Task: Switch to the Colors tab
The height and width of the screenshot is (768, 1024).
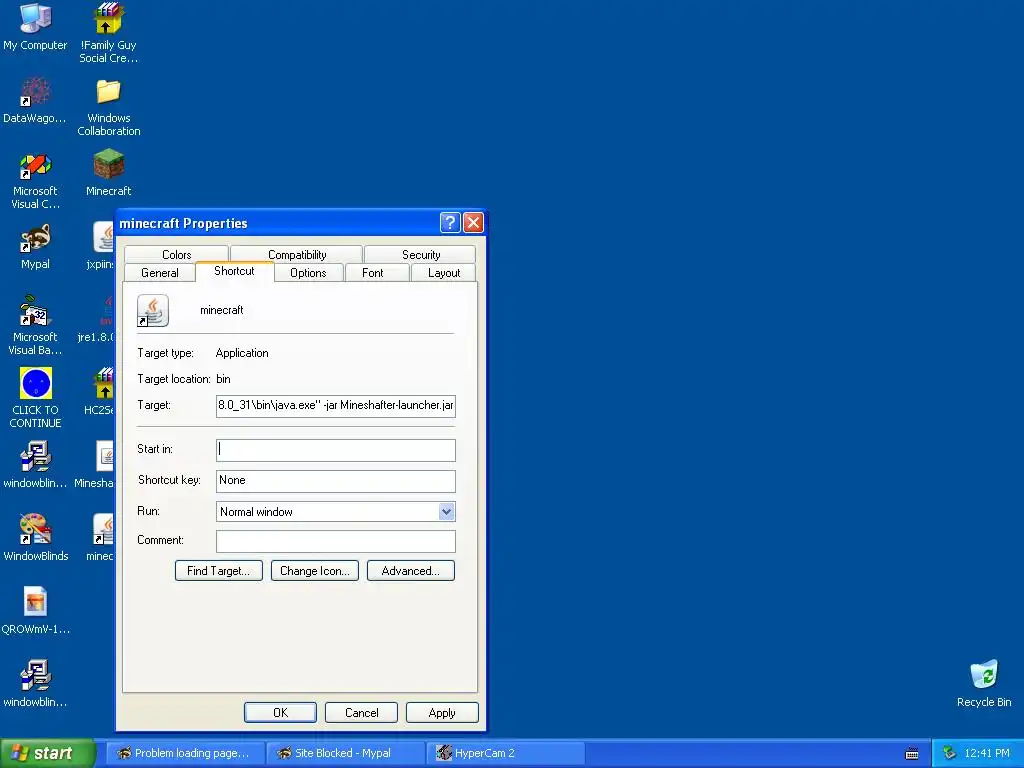Action: click(x=176, y=254)
